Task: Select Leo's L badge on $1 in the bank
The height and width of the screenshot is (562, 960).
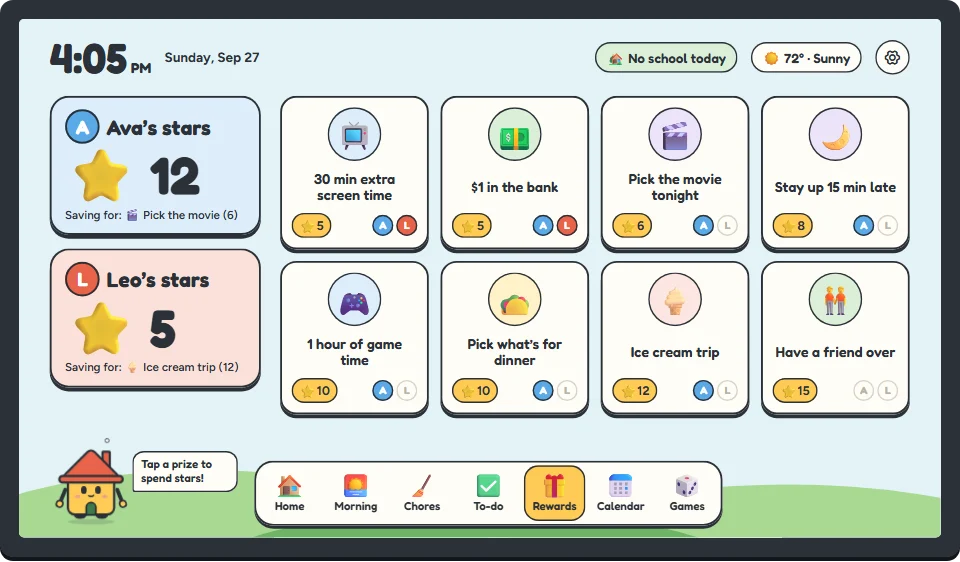Action: [x=567, y=226]
